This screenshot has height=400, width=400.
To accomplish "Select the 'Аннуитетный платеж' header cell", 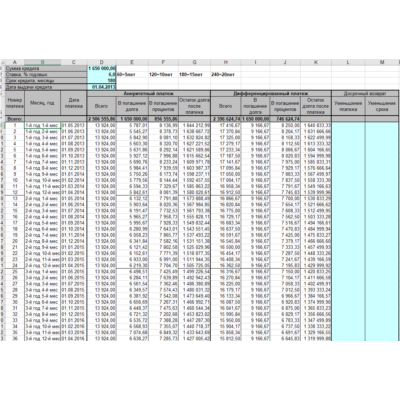I will [149, 94].
